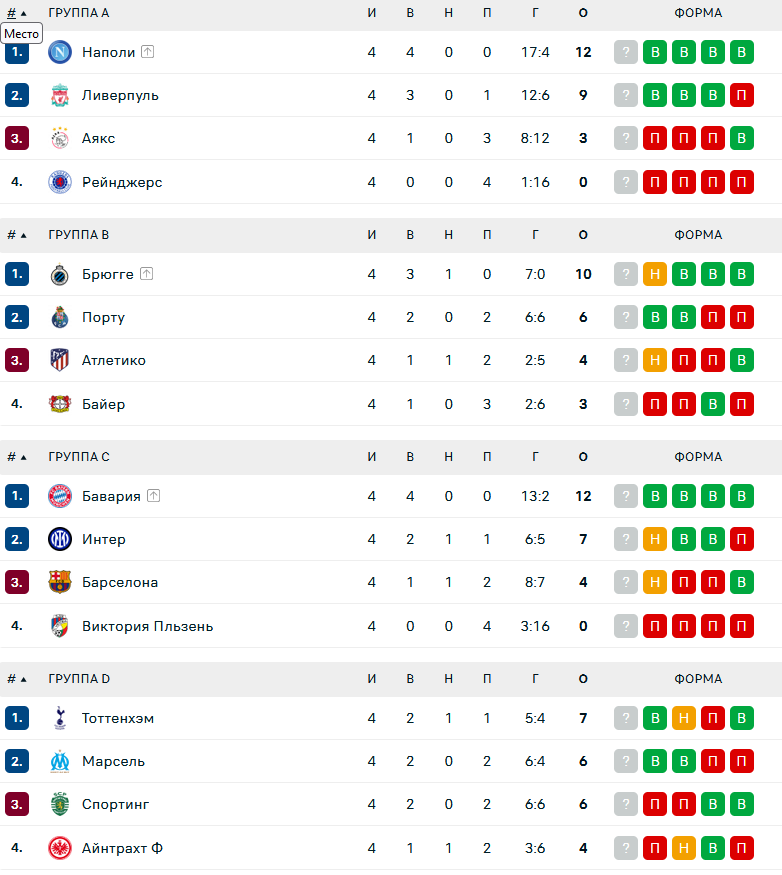Click the orange Н draw badge for Брюгге
The image size is (782, 875).
coord(655,274)
